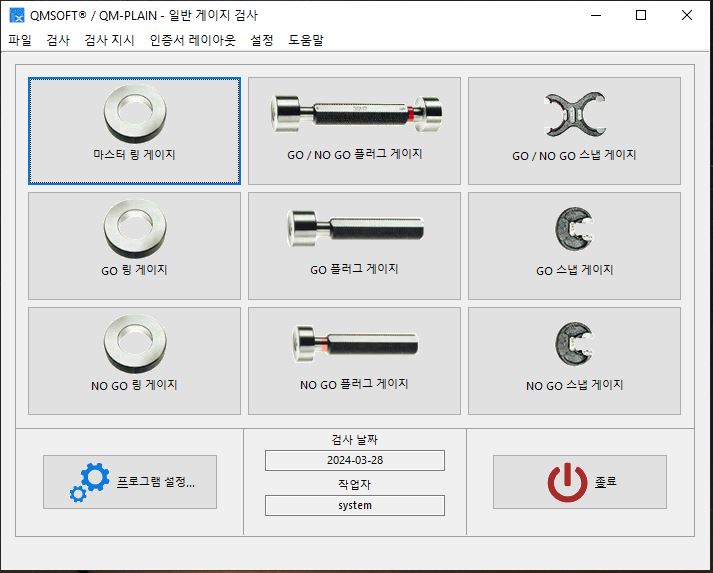Click the 작업자 field showing system
The image size is (713, 573).
pyautogui.click(x=355, y=505)
